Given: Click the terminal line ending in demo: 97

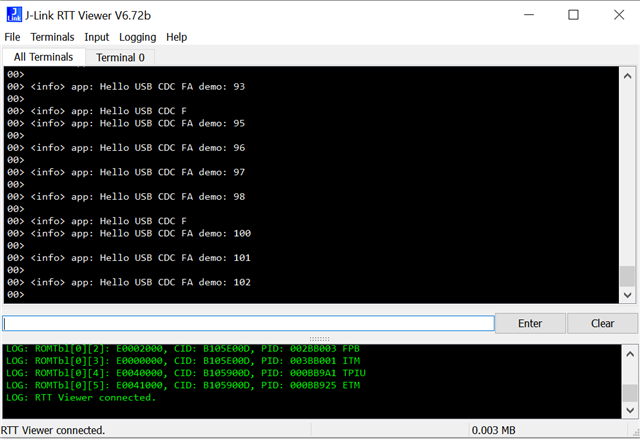Looking at the screenshot, I should (126, 172).
